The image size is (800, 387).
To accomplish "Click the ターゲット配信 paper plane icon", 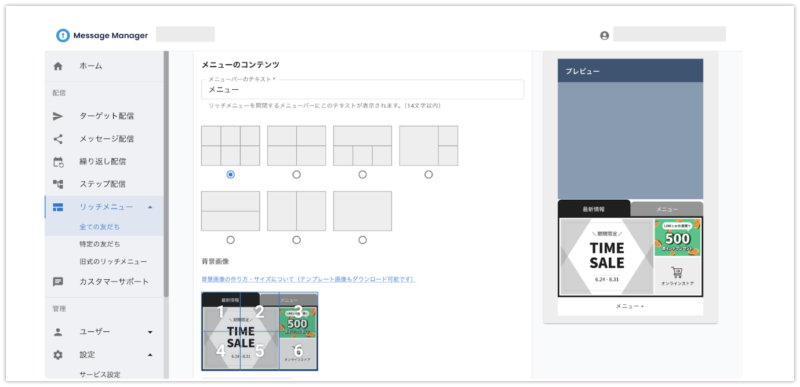I will [x=58, y=116].
